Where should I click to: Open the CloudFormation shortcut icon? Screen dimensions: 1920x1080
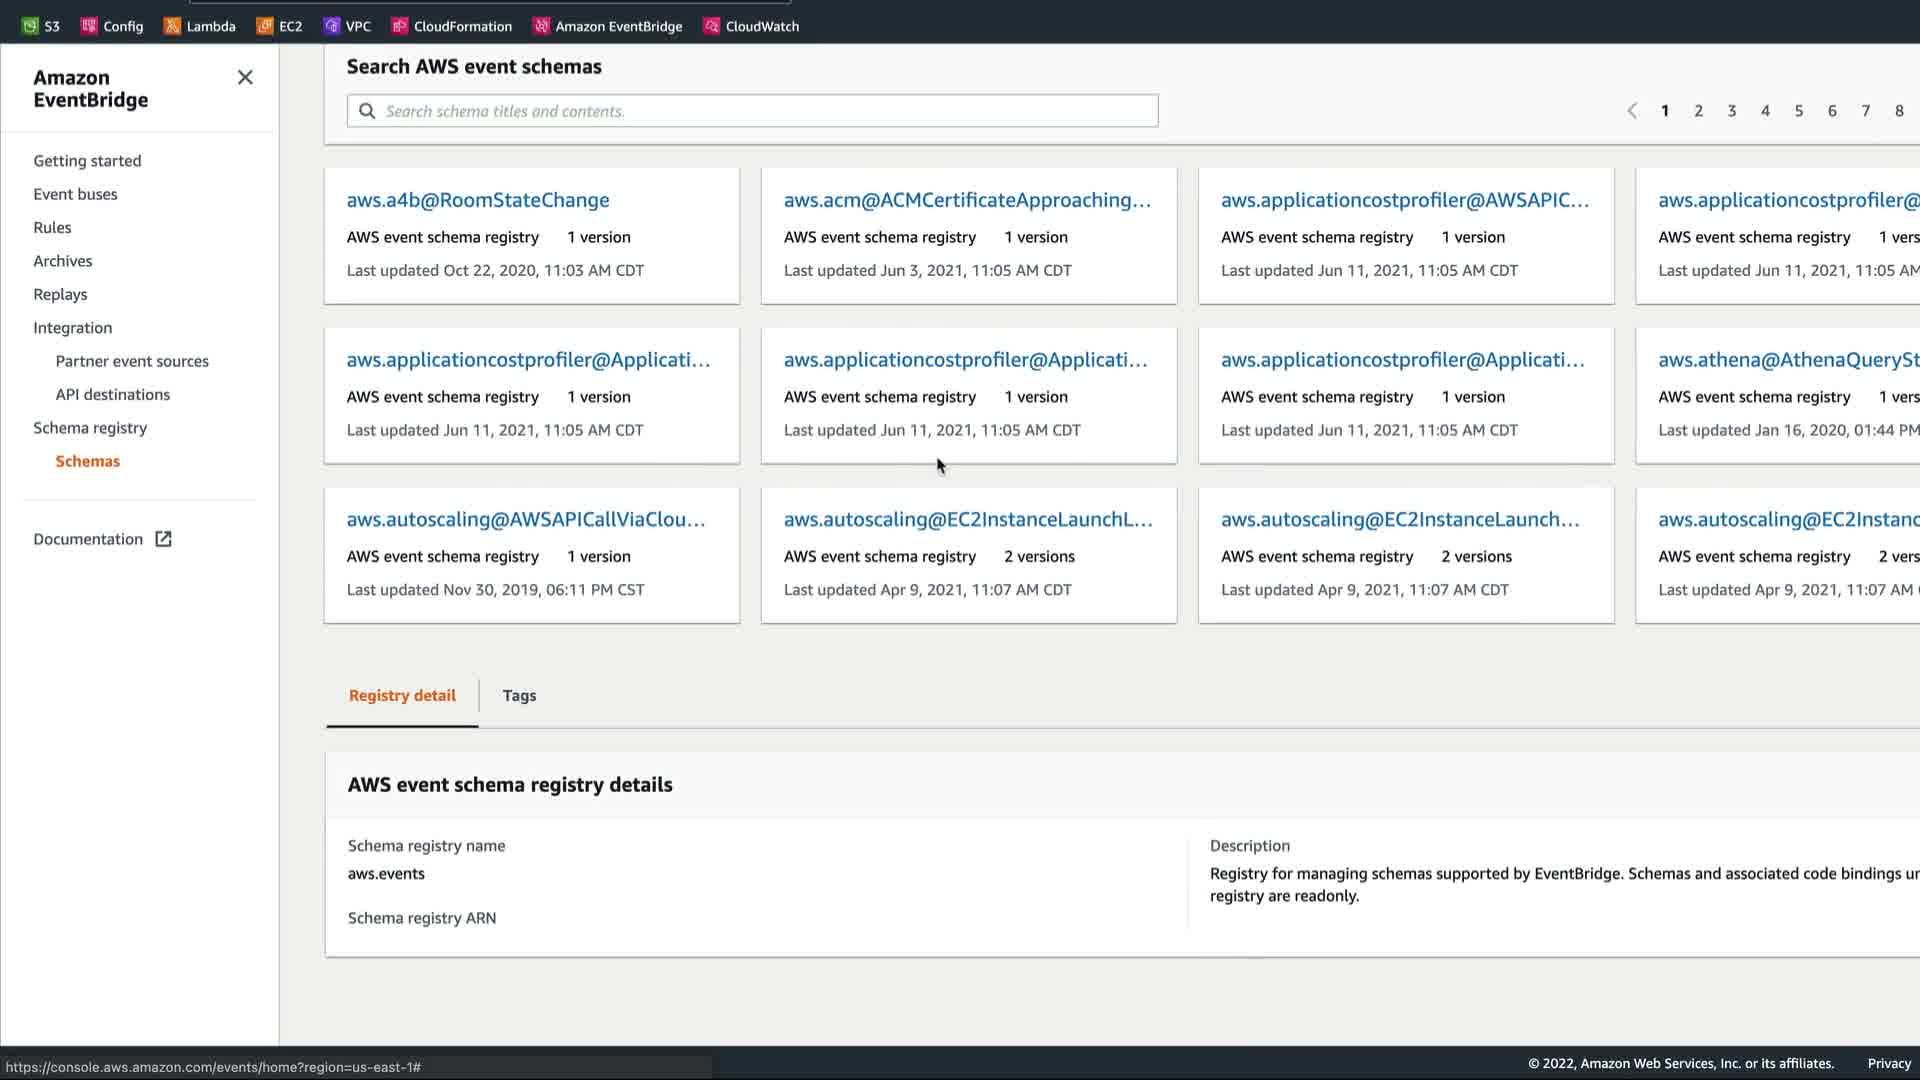click(400, 26)
